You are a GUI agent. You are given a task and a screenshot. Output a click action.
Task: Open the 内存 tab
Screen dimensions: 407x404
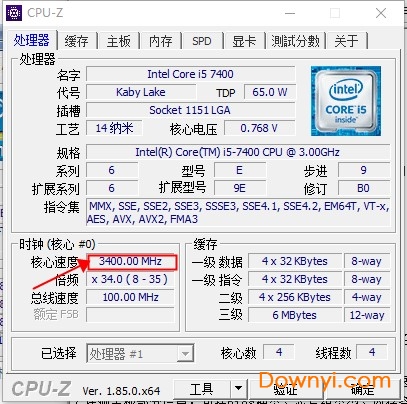coord(160,41)
